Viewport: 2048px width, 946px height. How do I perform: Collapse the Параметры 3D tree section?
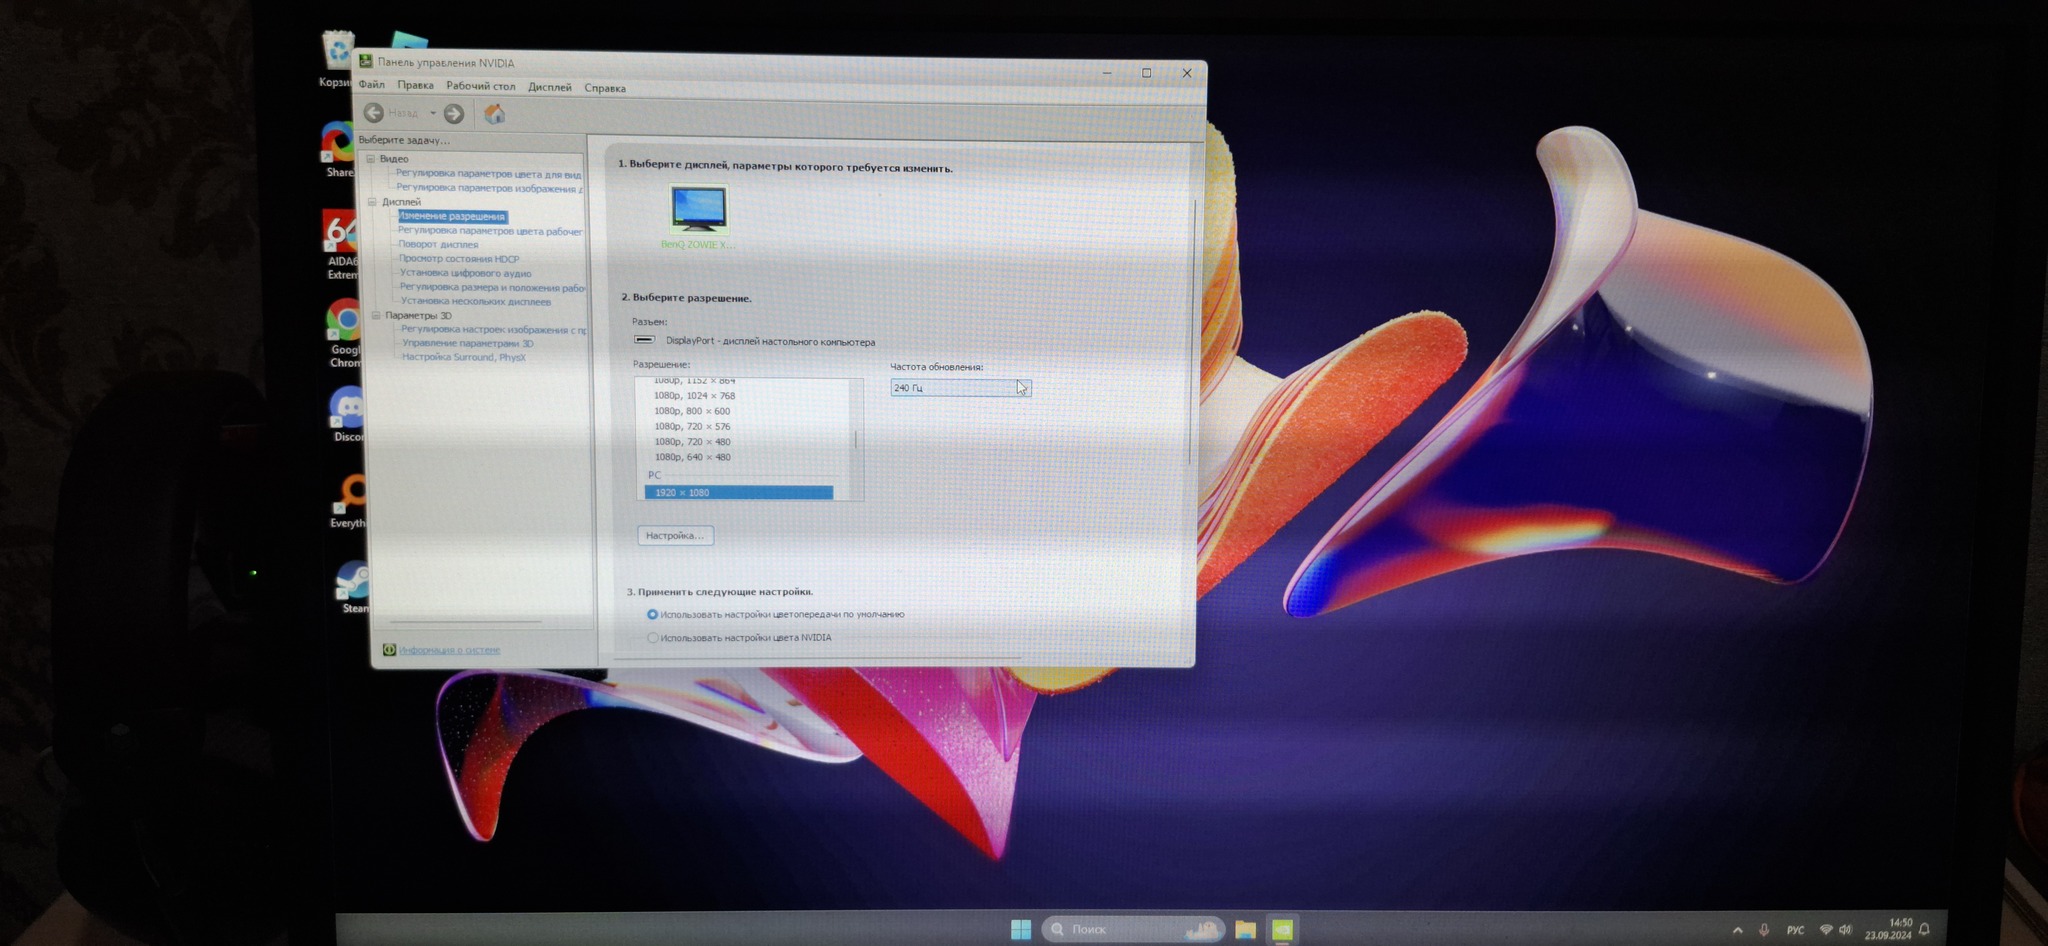[376, 315]
